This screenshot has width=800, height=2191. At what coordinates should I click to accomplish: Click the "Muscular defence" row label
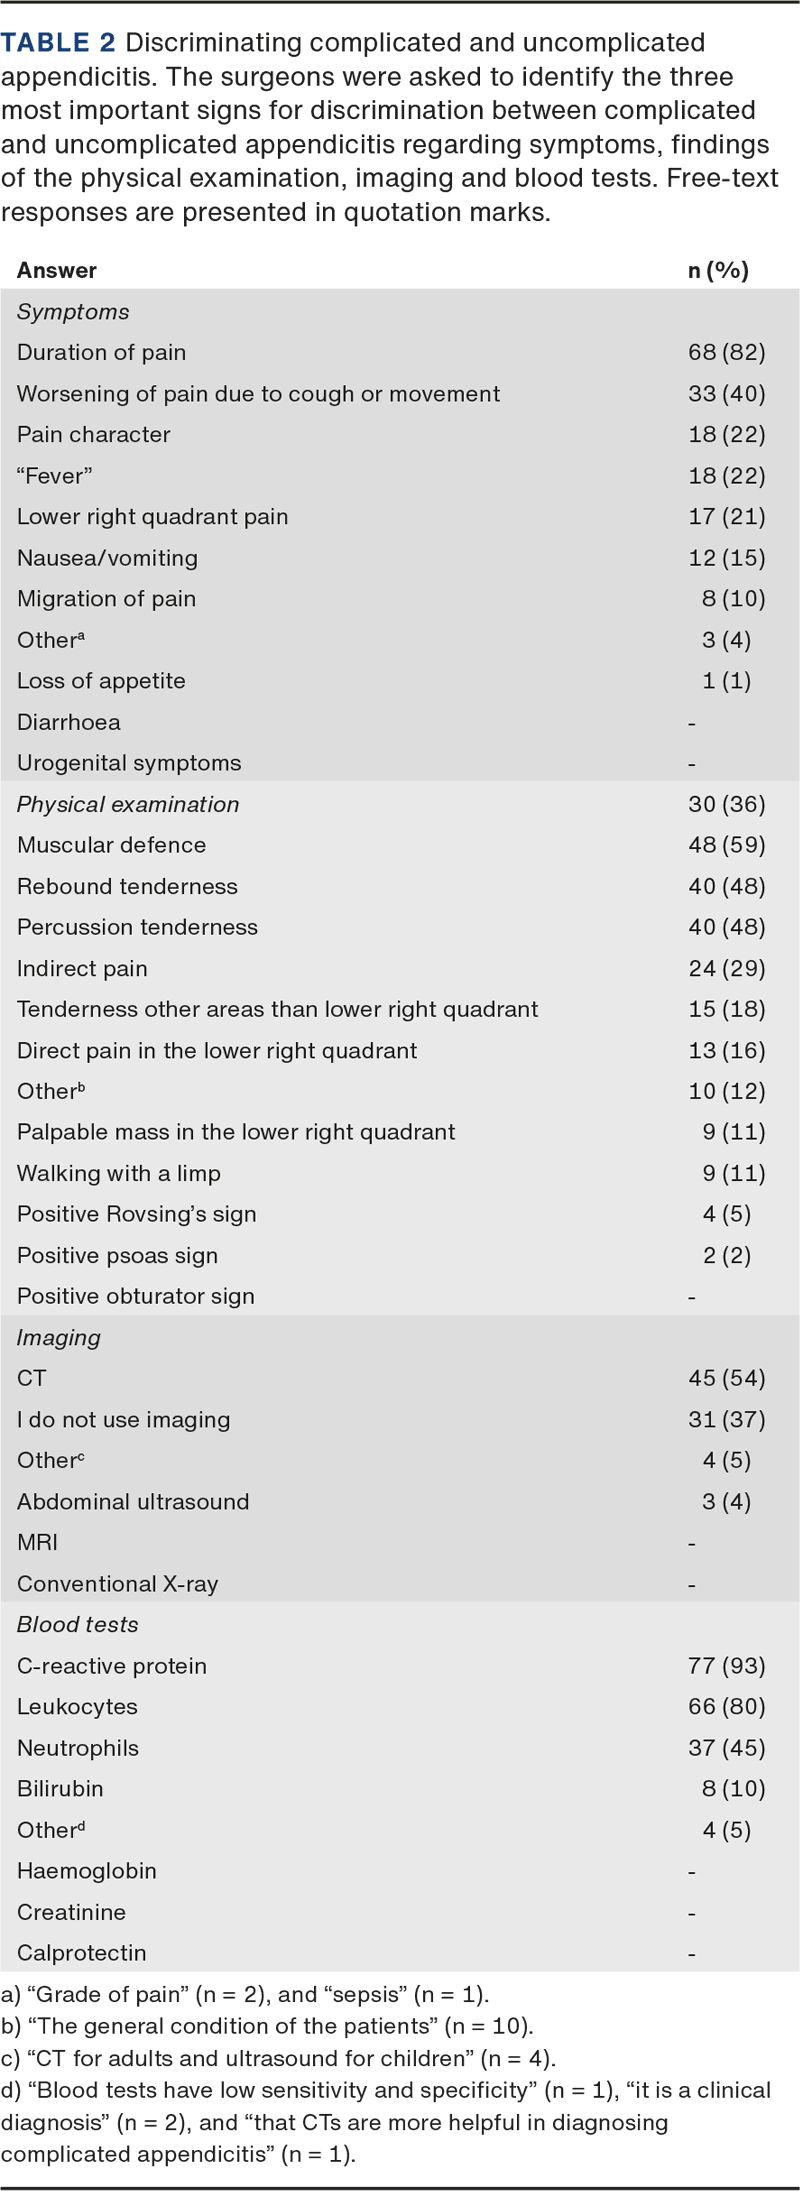(111, 845)
